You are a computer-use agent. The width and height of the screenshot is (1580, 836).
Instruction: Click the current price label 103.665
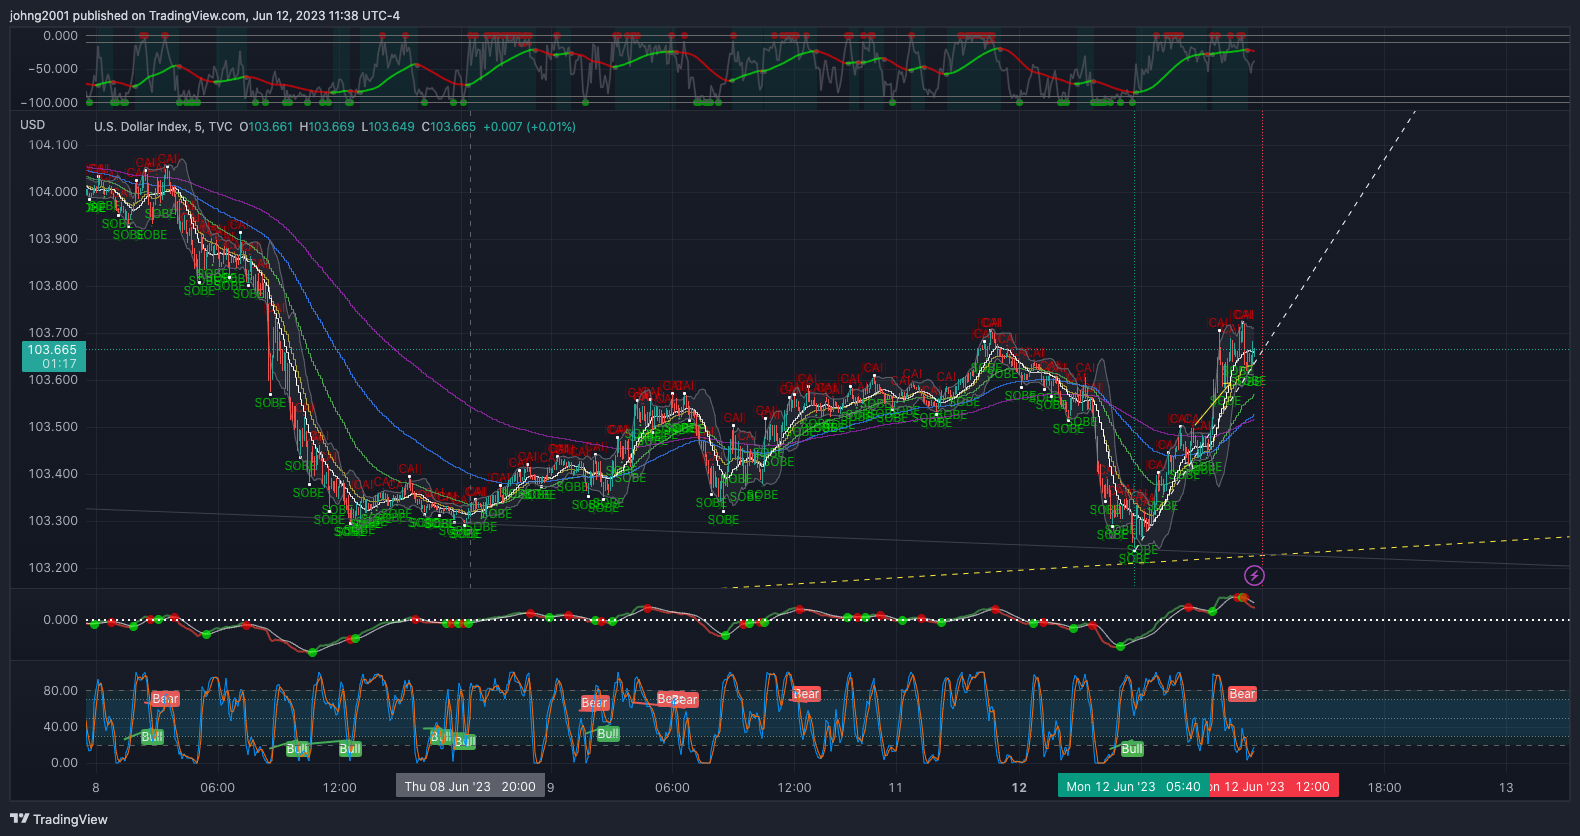(54, 356)
